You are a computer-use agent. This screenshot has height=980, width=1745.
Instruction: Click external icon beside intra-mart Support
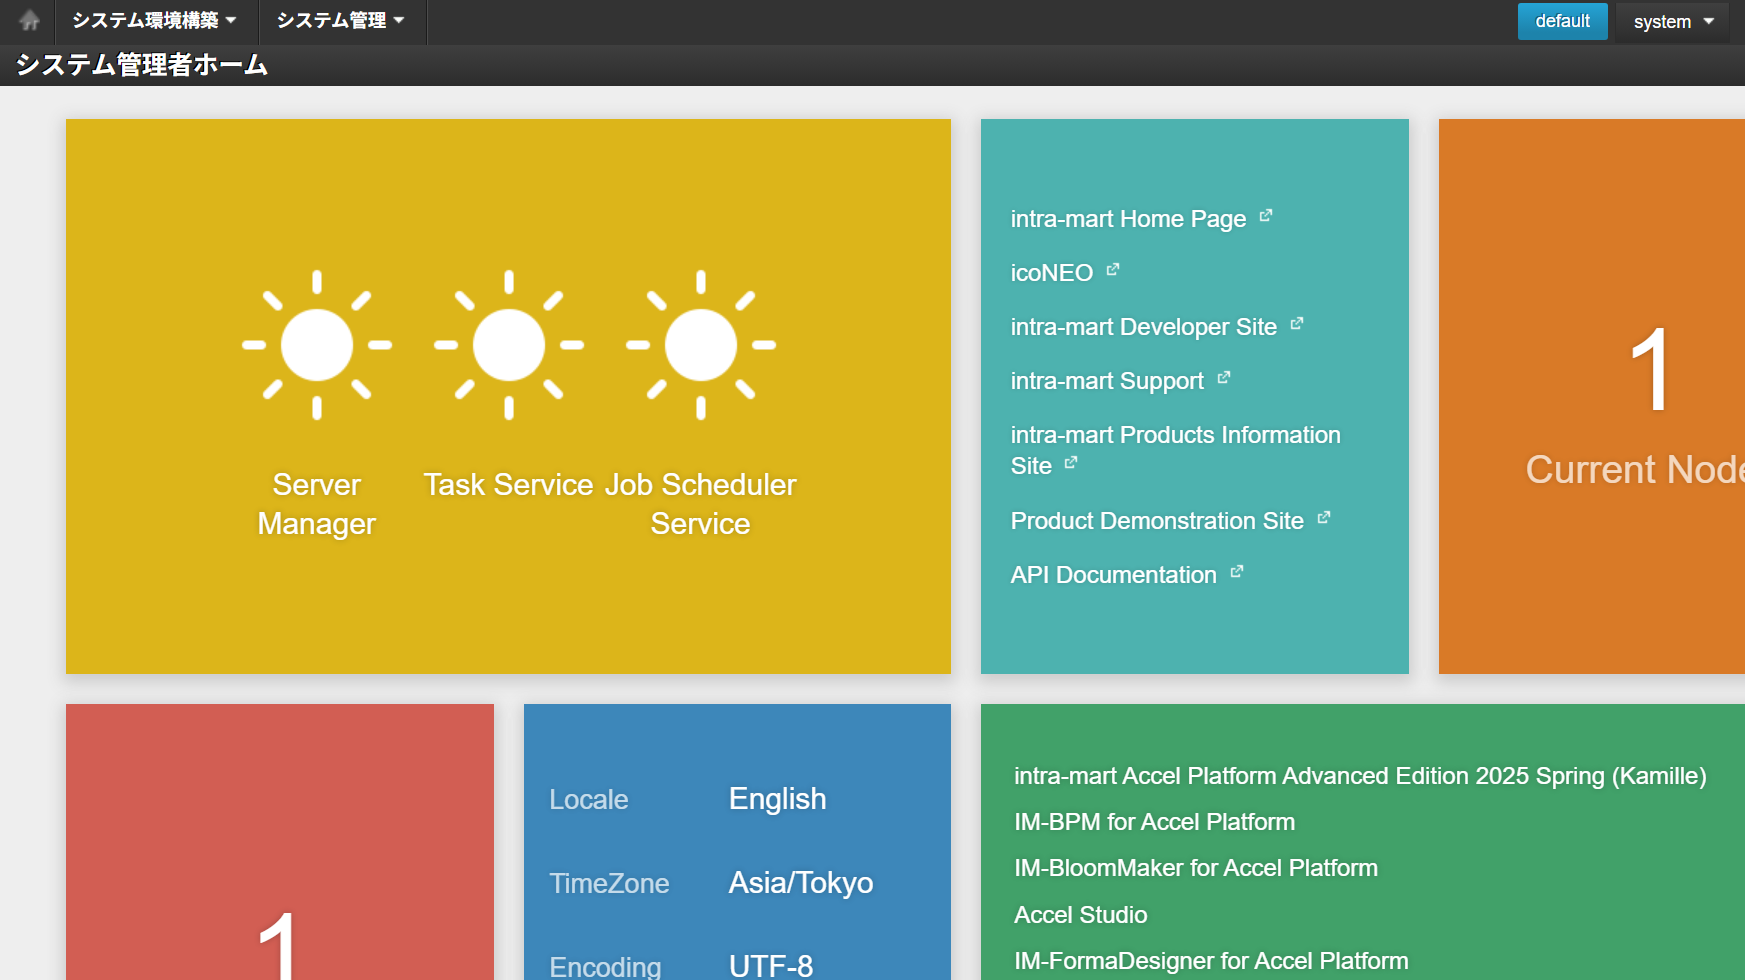pyautogui.click(x=1224, y=377)
